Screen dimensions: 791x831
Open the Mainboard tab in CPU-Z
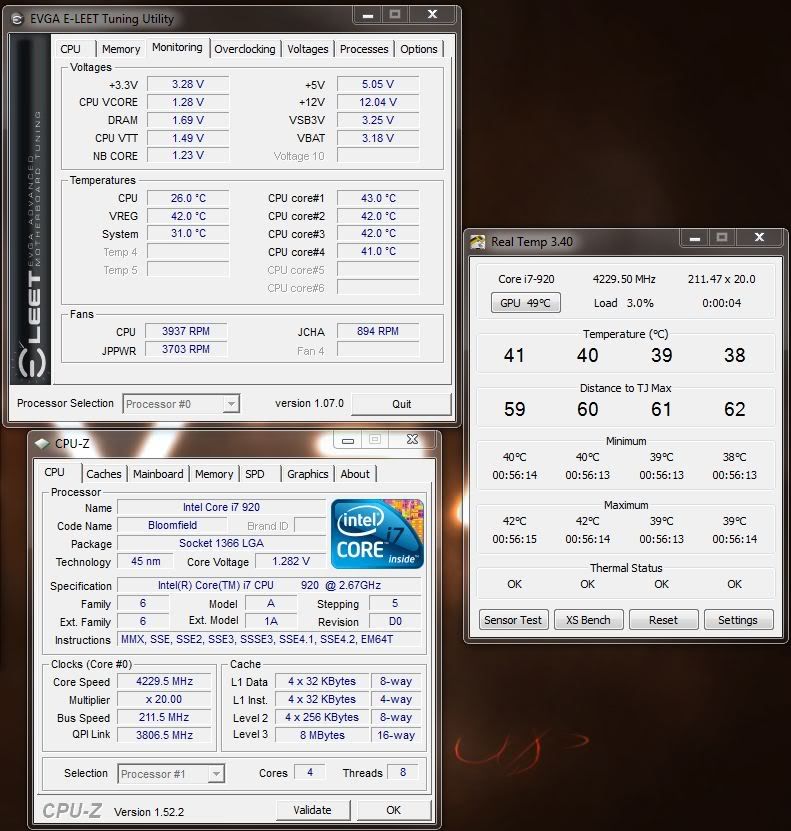pyautogui.click(x=158, y=474)
